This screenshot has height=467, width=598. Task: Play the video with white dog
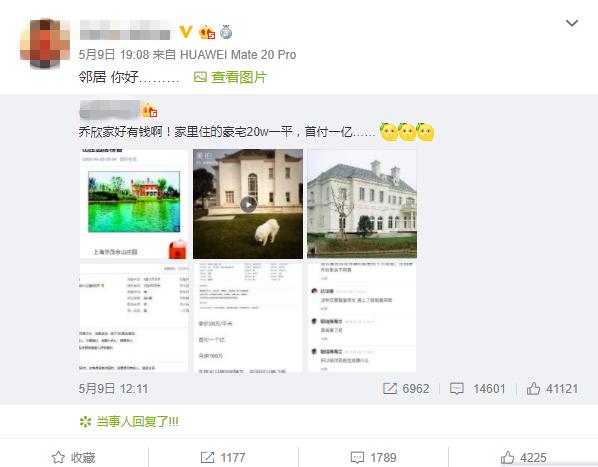tap(248, 204)
